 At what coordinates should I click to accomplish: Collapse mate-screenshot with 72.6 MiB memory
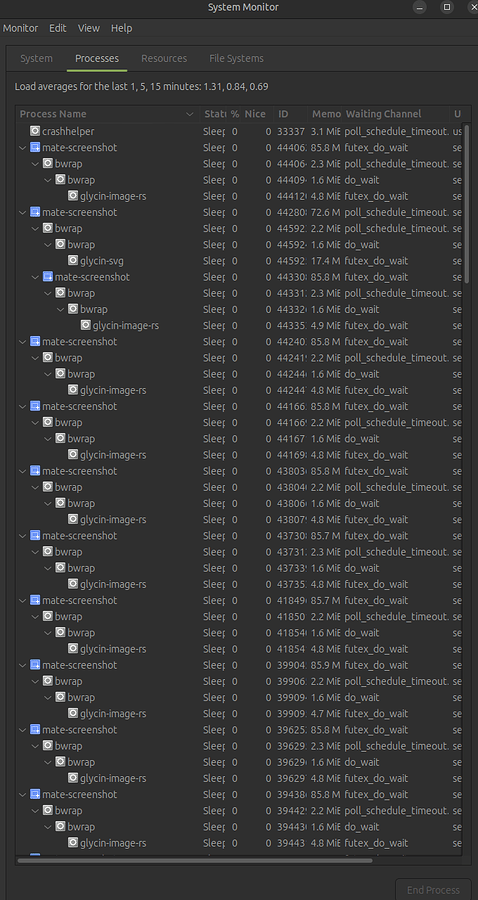22,212
